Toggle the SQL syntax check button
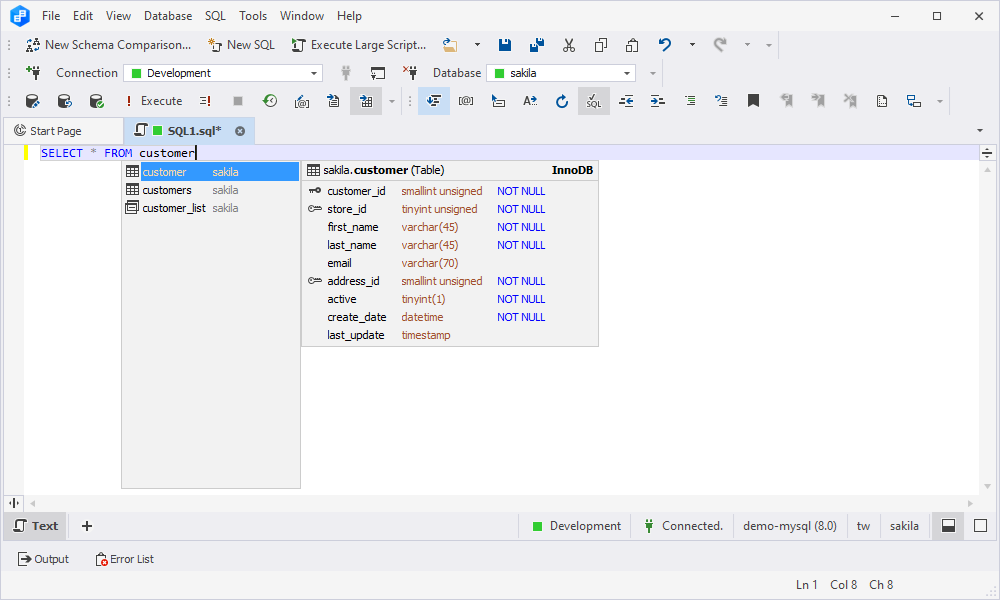Screen dimensions: 1000x600 [x=594, y=101]
